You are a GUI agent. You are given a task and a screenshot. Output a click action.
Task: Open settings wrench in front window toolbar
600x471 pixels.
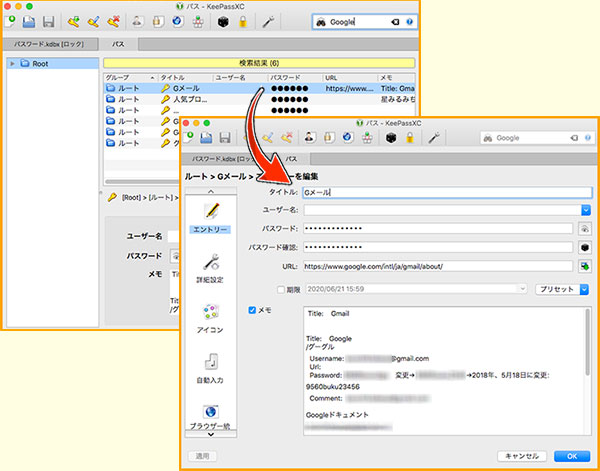click(434, 137)
